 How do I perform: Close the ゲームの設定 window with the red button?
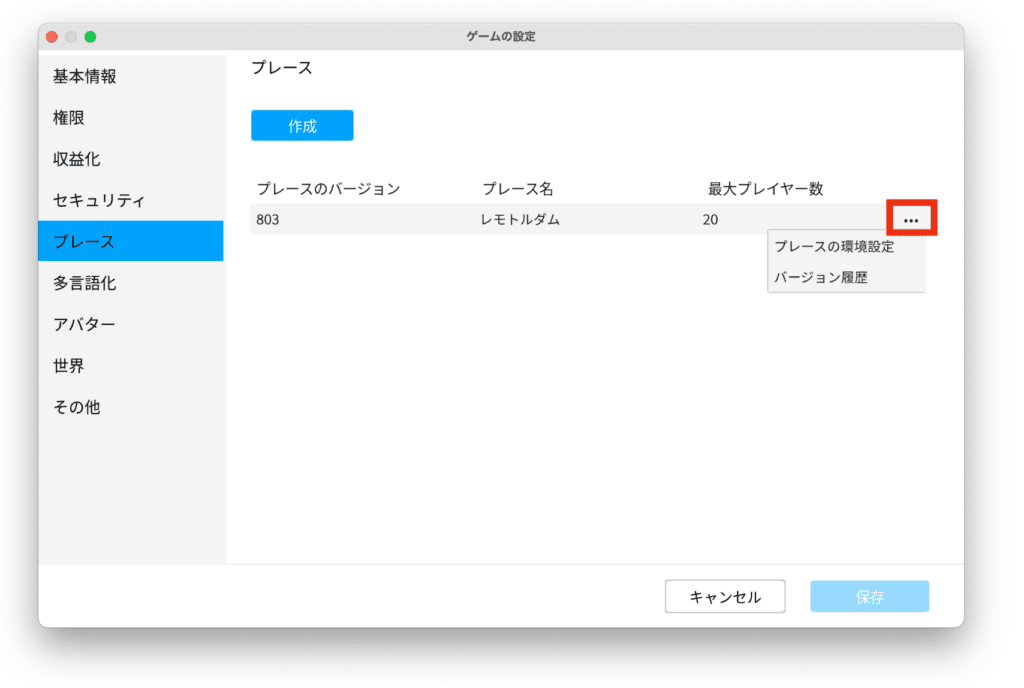(x=52, y=37)
